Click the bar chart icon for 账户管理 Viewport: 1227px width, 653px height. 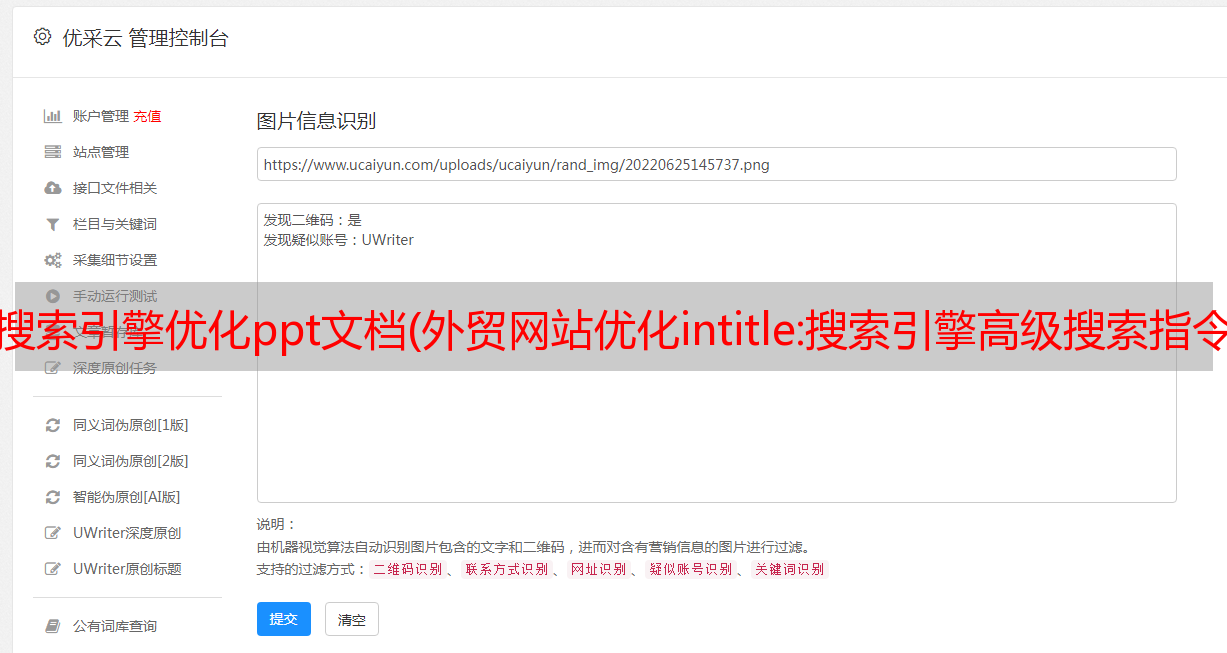point(53,116)
